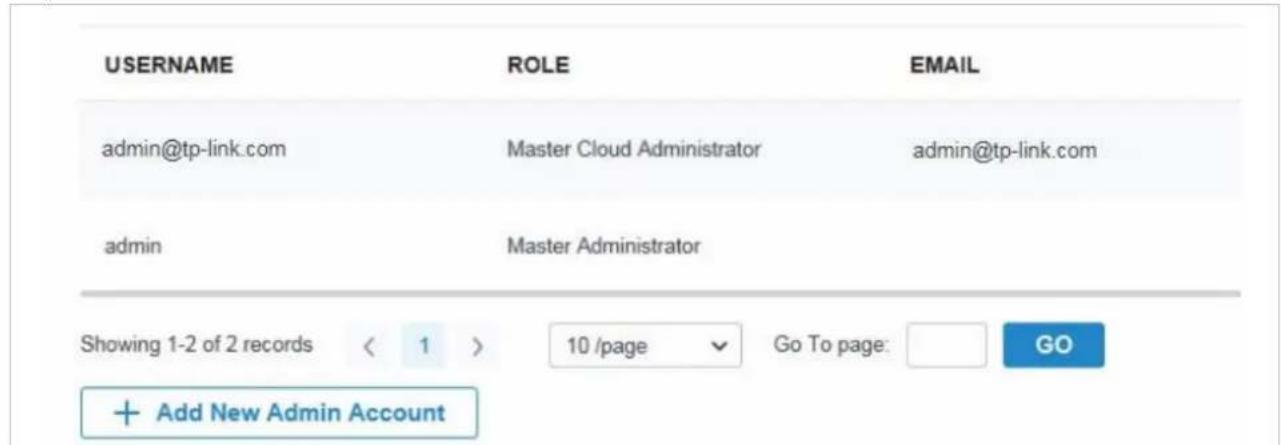Click the Showing 1-2 of 2 records text
The image size is (1281, 445).
click(x=194, y=345)
